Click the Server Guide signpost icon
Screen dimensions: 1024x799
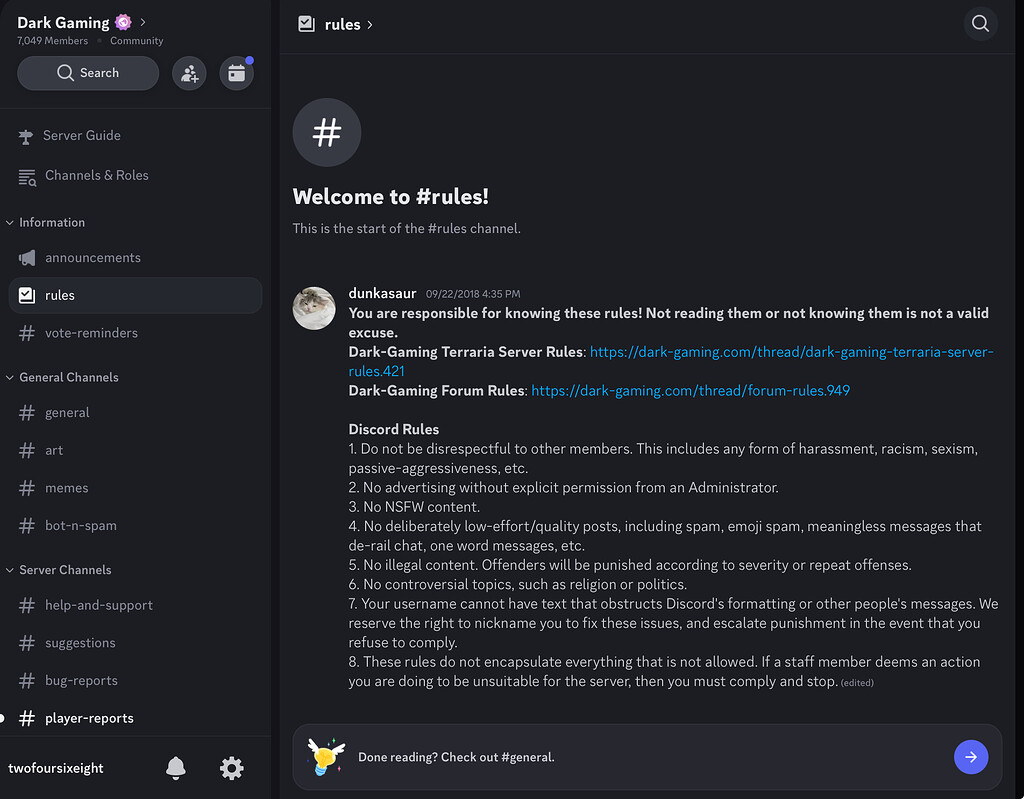(x=27, y=136)
